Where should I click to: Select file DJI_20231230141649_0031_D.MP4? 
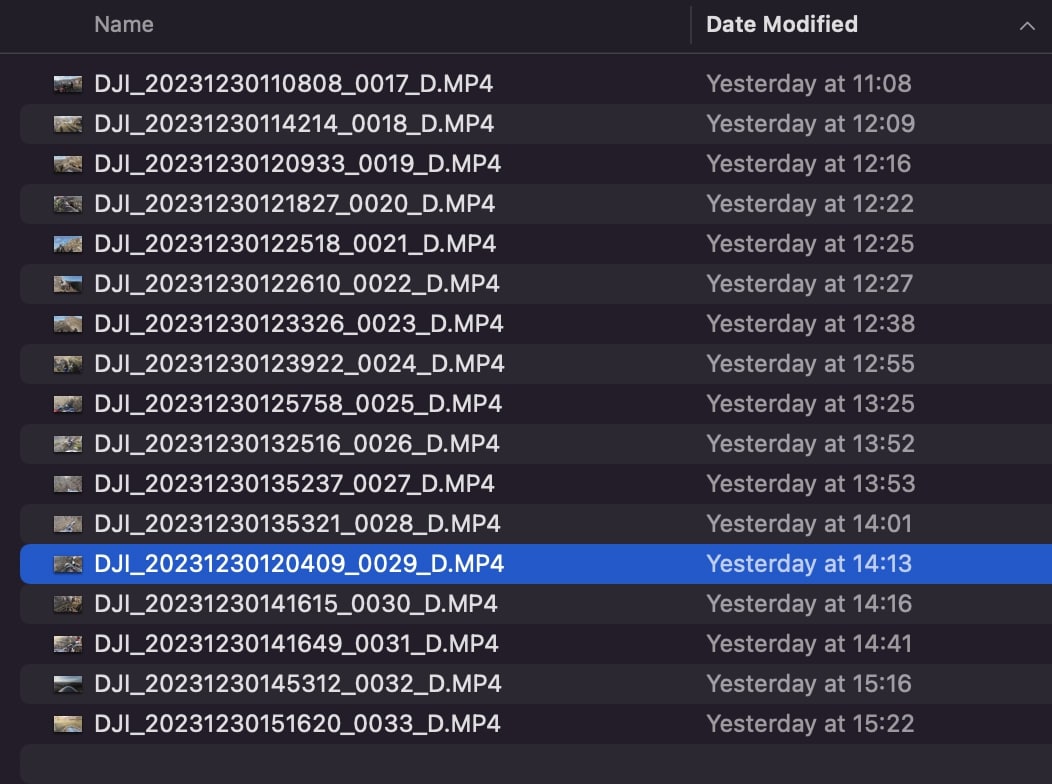(300, 644)
